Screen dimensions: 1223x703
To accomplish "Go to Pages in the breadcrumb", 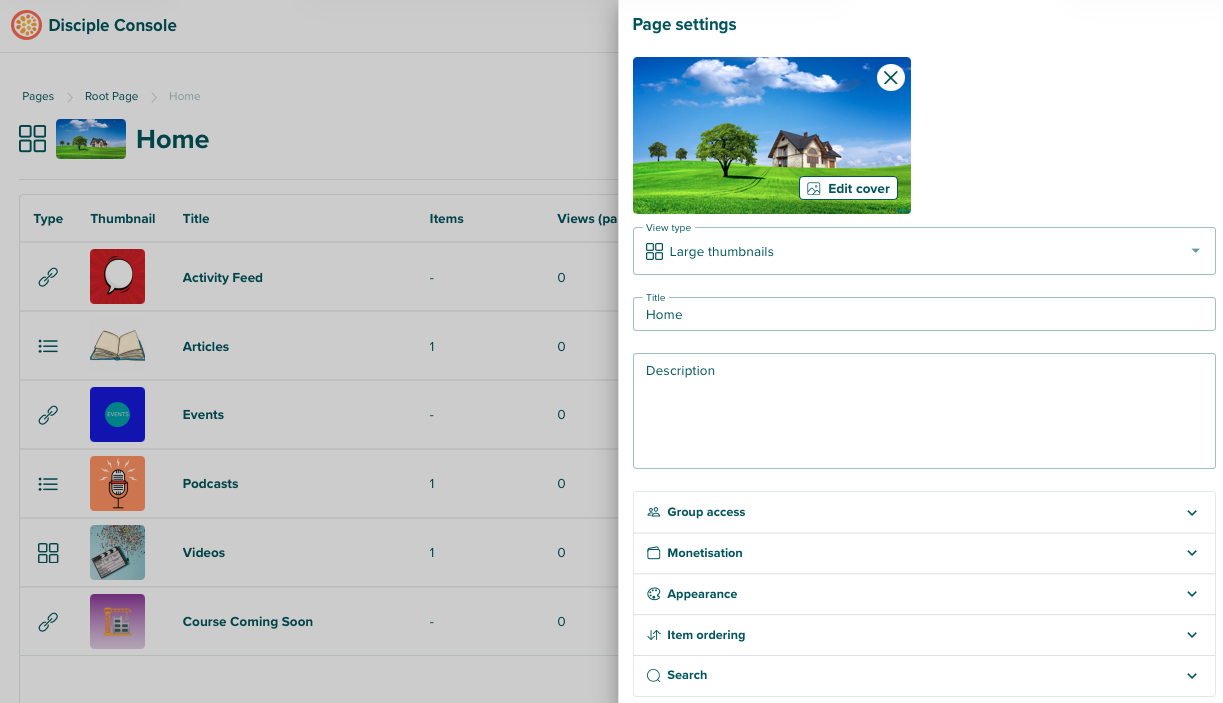I will point(38,96).
